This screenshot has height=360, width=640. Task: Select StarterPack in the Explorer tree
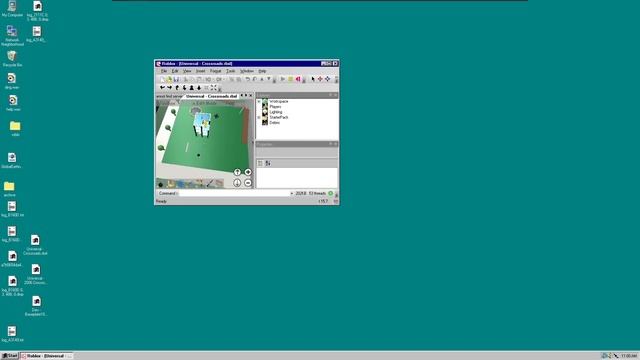click(278, 117)
